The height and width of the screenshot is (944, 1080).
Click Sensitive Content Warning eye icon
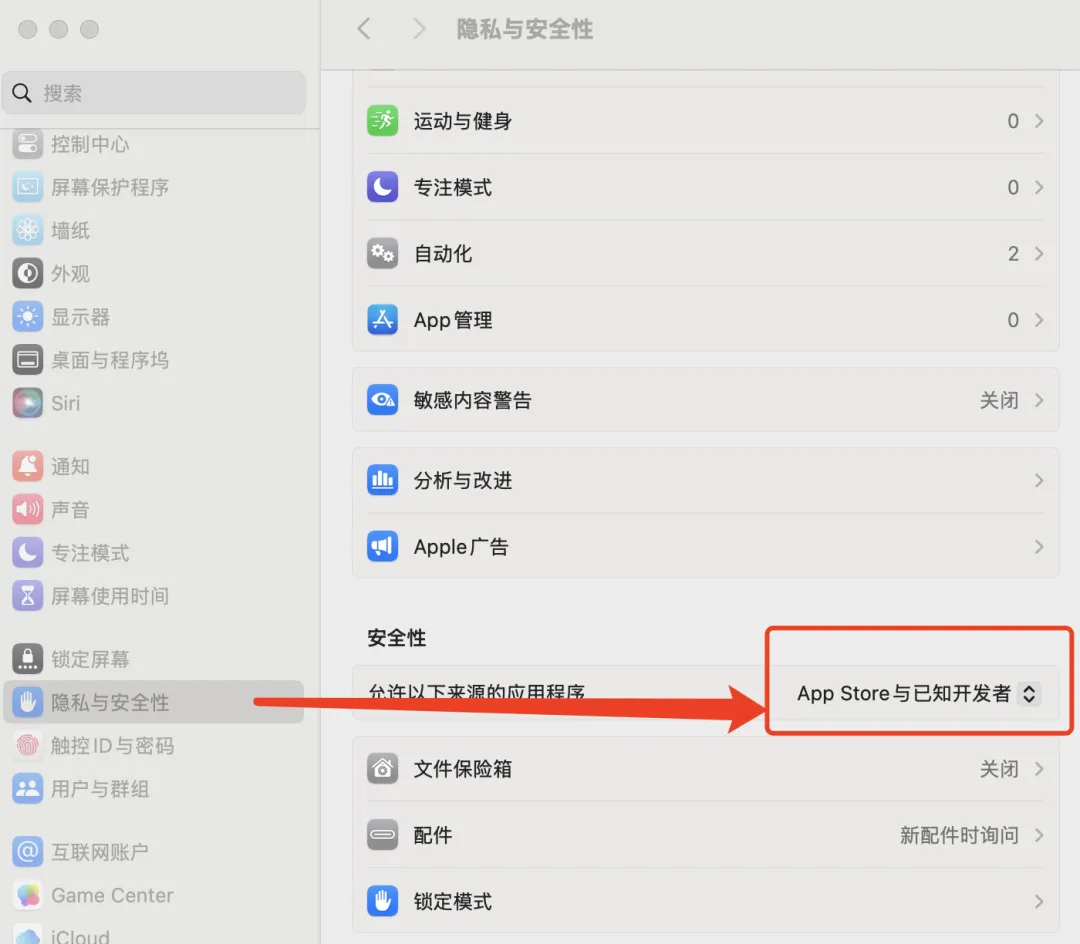pos(382,400)
